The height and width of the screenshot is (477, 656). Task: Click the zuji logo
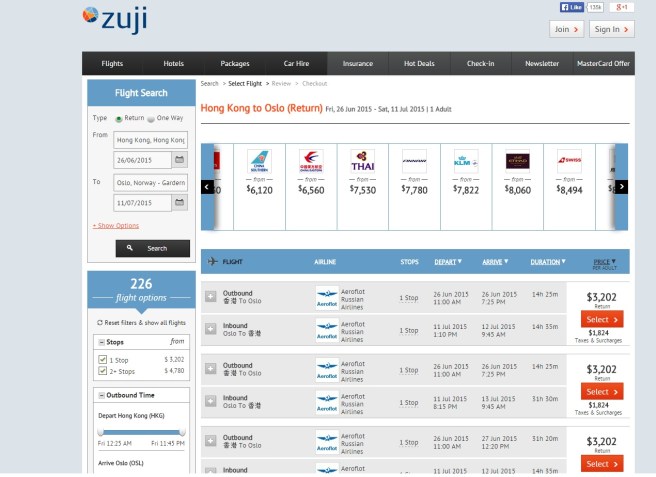pyautogui.click(x=115, y=18)
